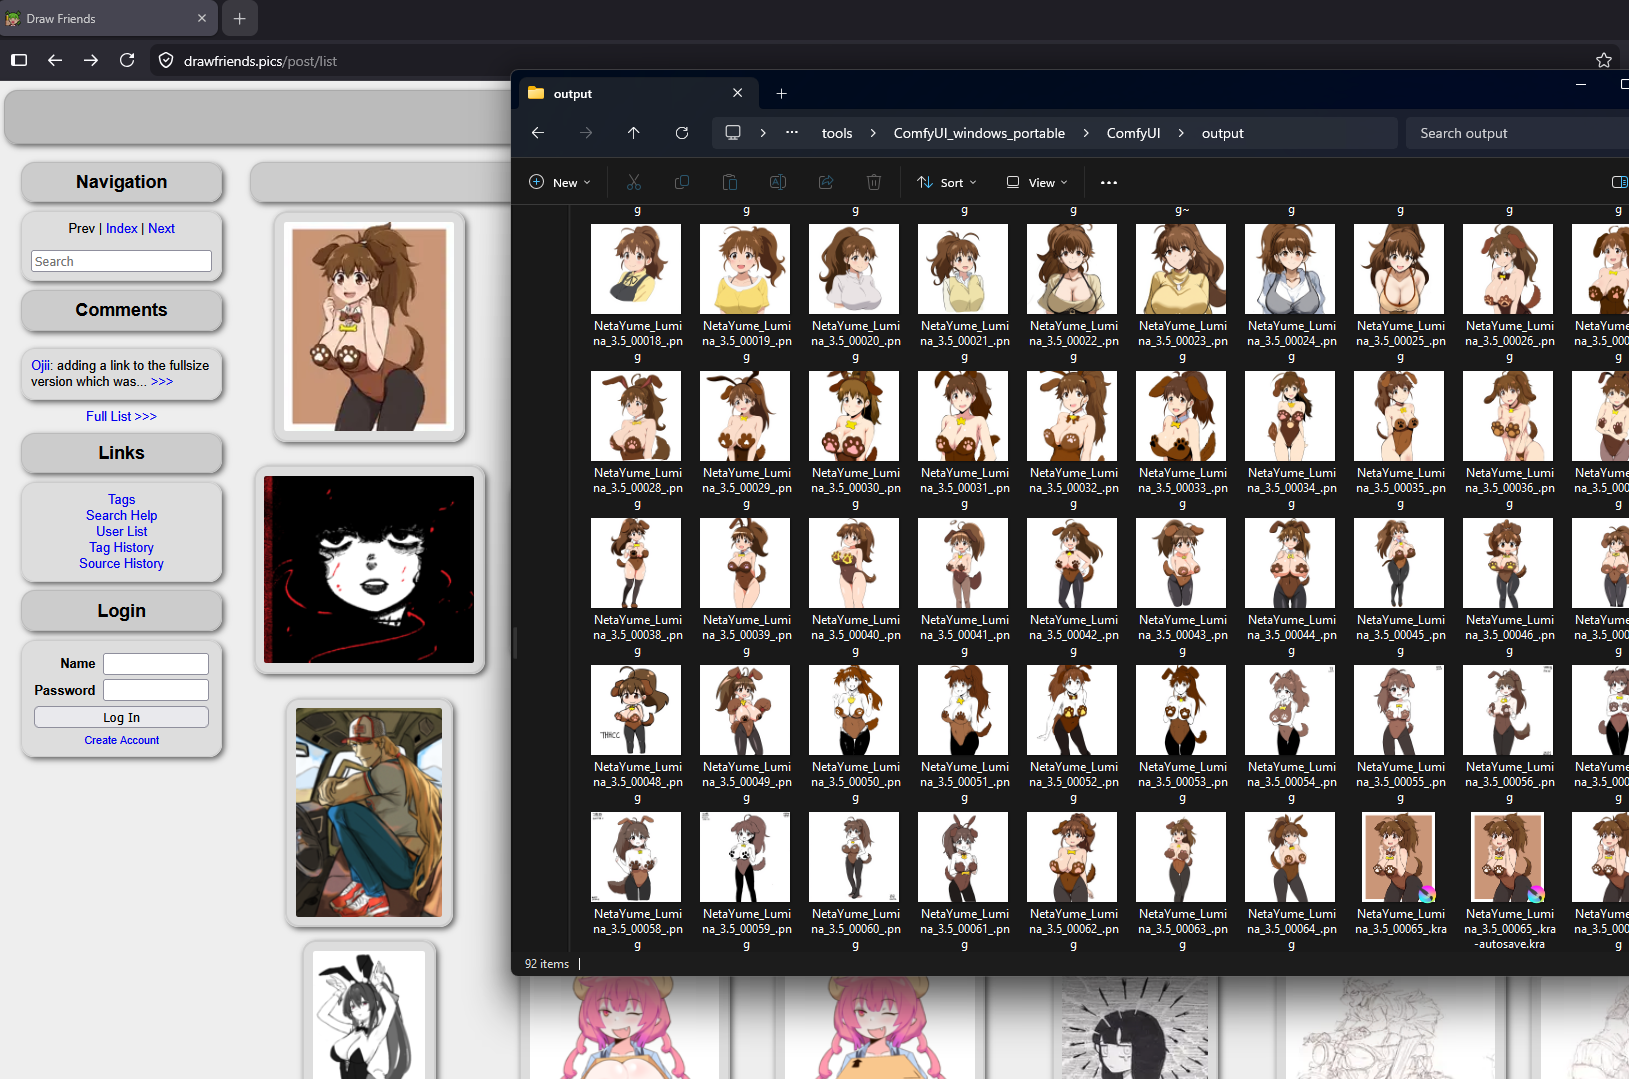Open the Sort dropdown in Explorer
Image resolution: width=1629 pixels, height=1079 pixels.
pyautogui.click(x=947, y=182)
